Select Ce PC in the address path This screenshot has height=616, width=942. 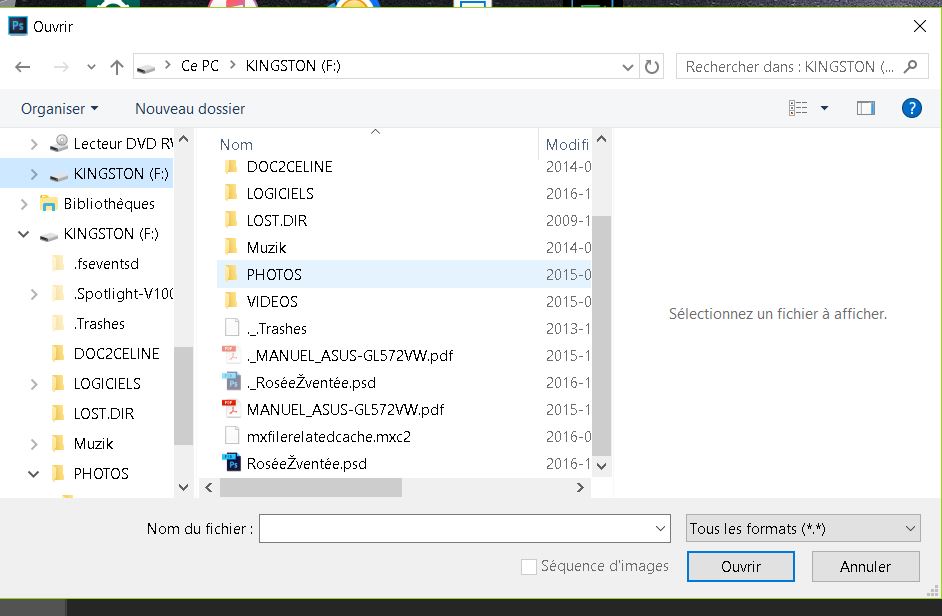point(199,66)
